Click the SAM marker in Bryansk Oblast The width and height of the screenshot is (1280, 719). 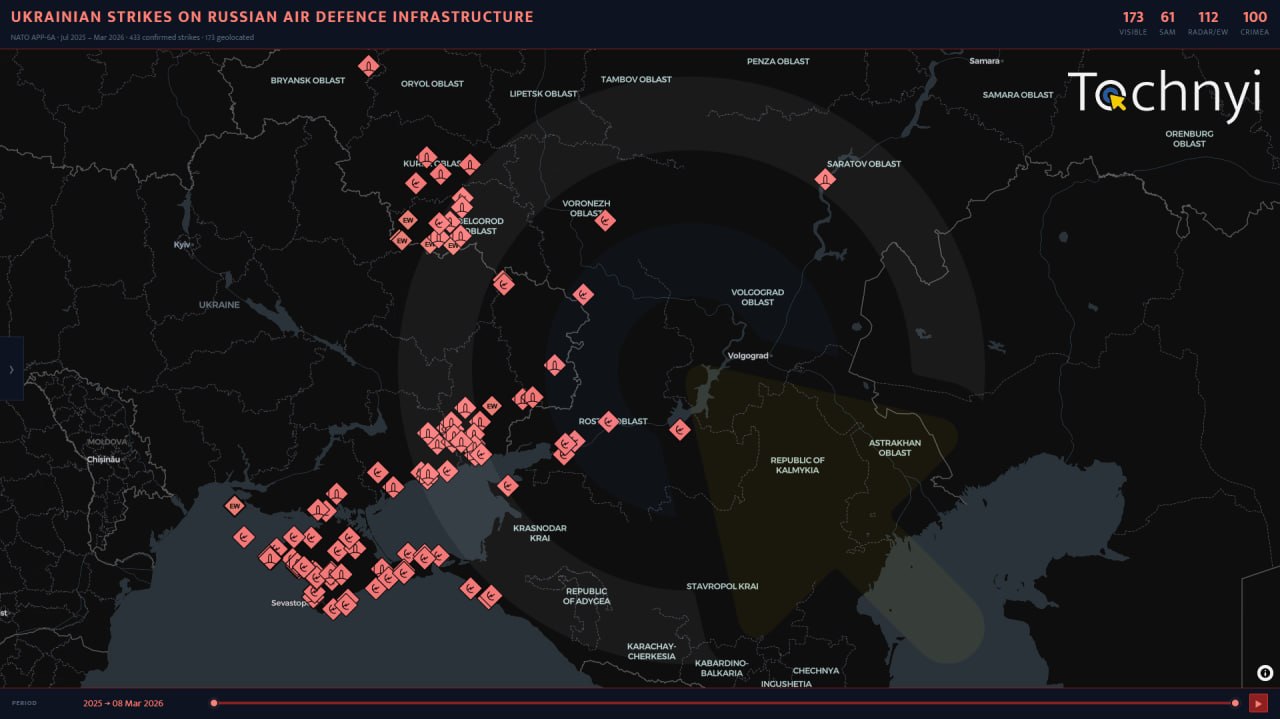368,66
